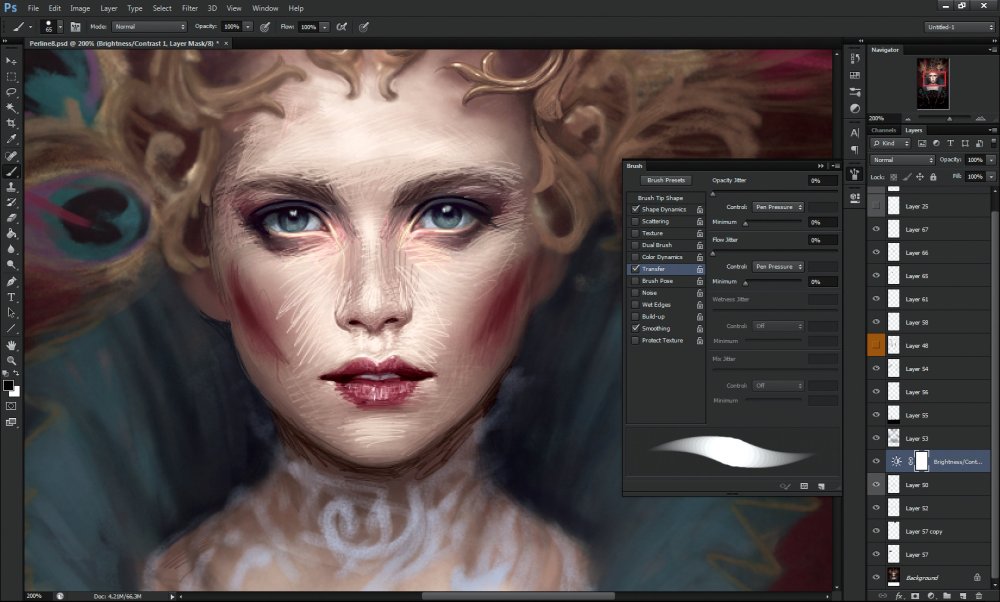Click the Quick Mask mode icon
Viewport: 1000px width, 602px height.
click(x=11, y=406)
